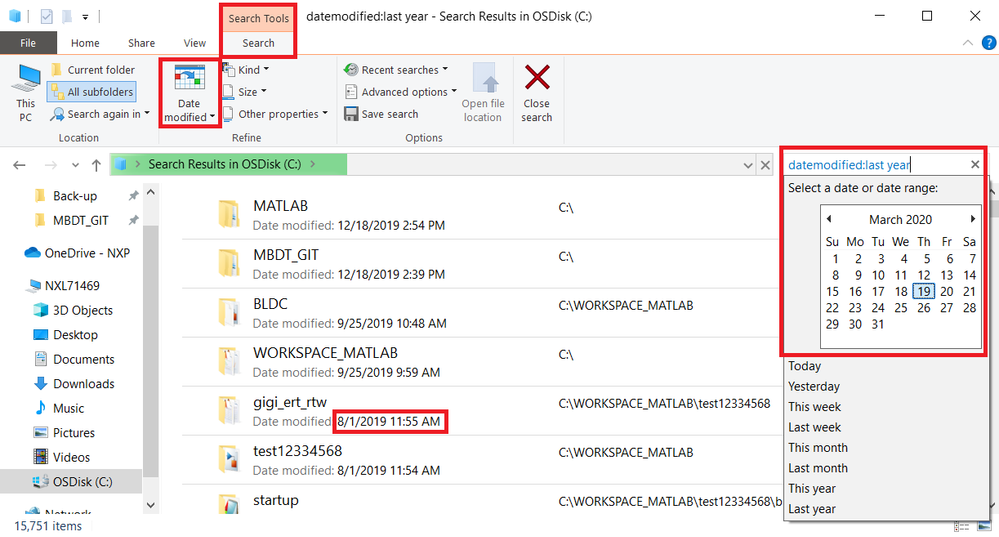
Task: Click the This PC location icon
Action: point(25,93)
